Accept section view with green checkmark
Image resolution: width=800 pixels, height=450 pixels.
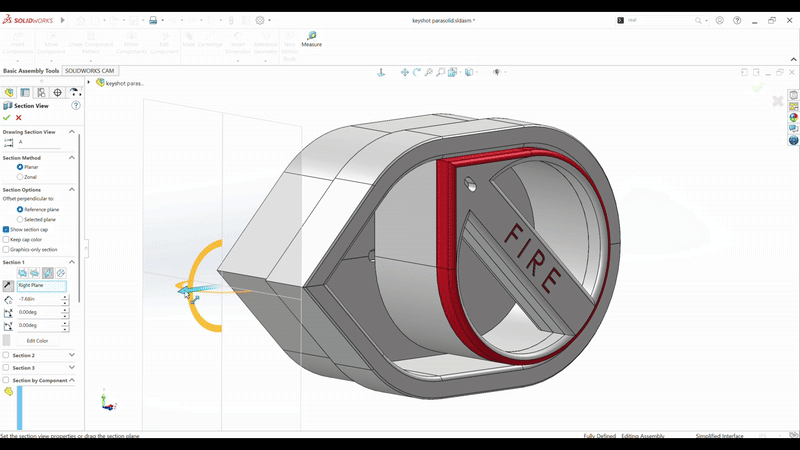tap(7, 118)
